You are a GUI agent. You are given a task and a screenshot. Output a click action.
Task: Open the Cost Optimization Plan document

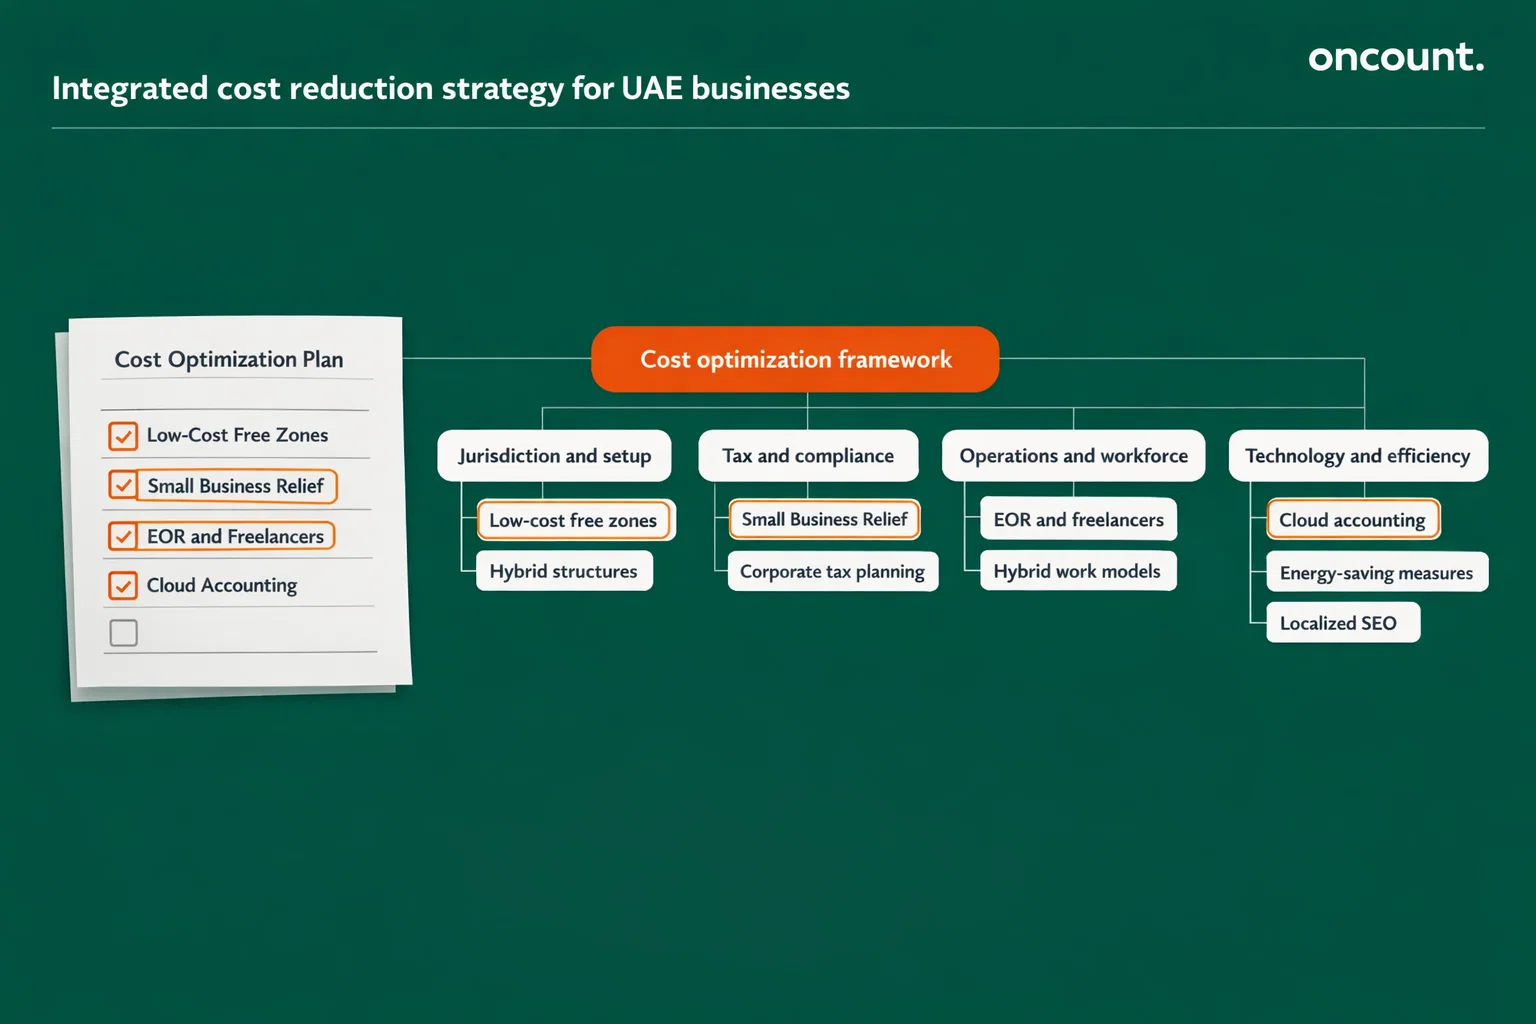(230, 359)
